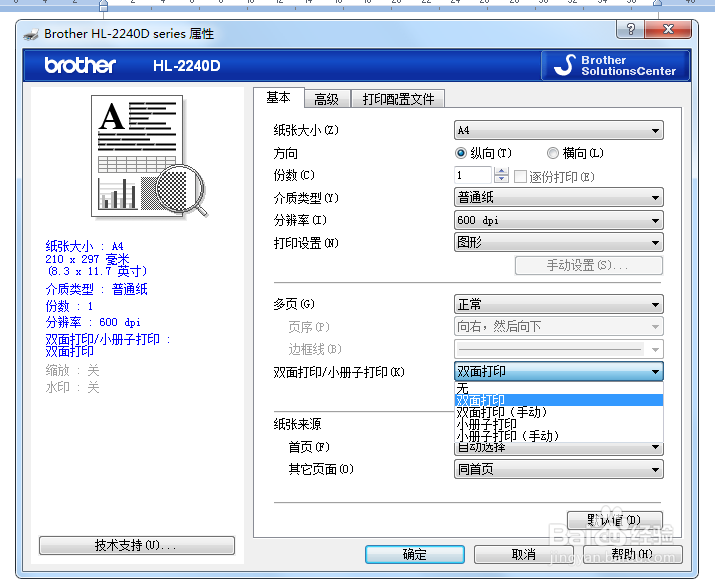Click 确定 button
This screenshot has height=582, width=715.
tap(414, 555)
